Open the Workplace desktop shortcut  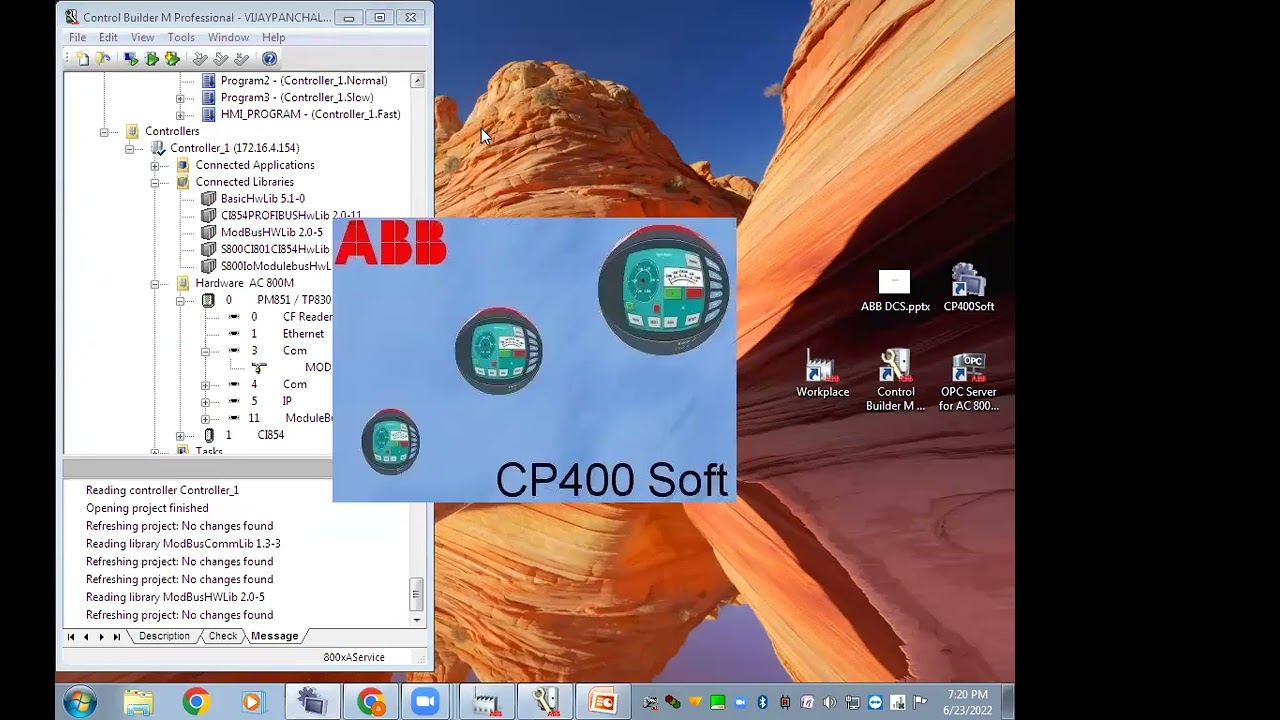822,375
